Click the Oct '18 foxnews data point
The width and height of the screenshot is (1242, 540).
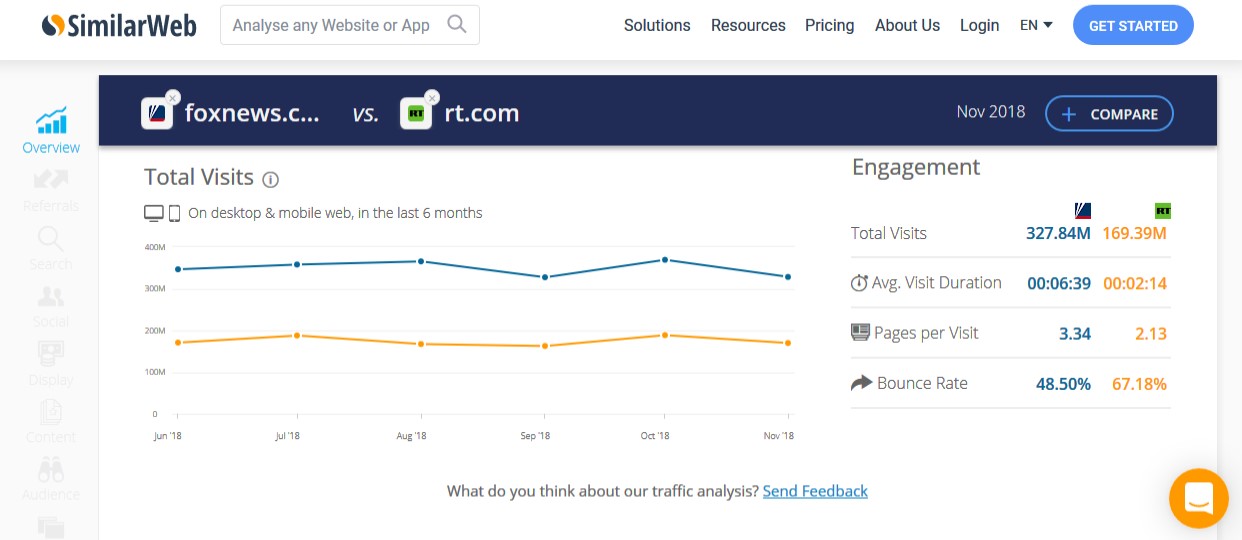click(665, 260)
